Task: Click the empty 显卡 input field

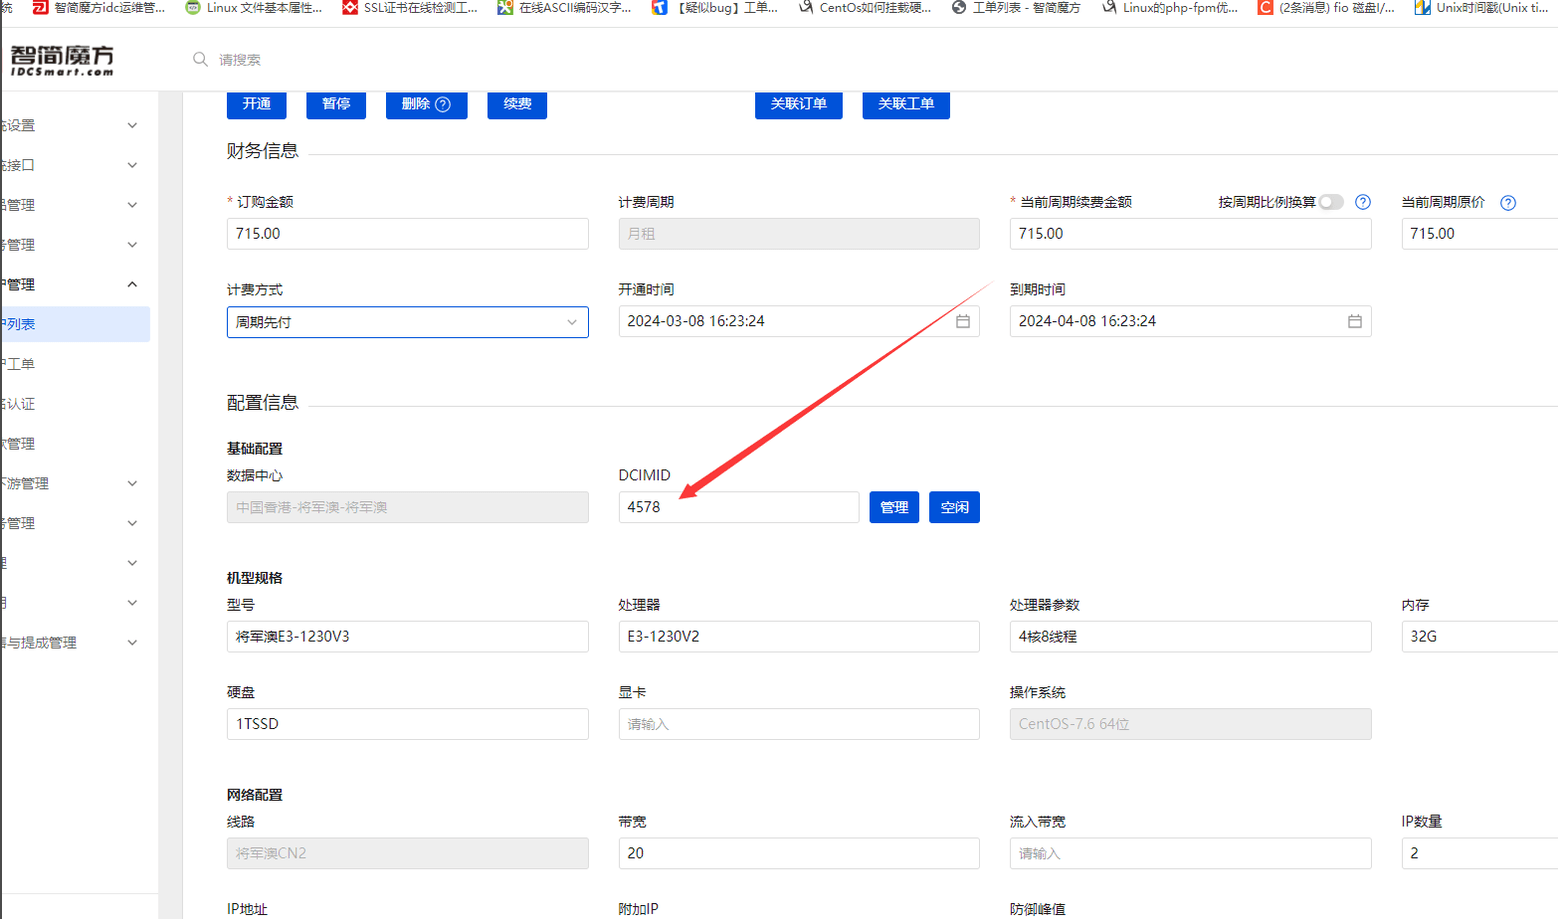Action: 799,724
